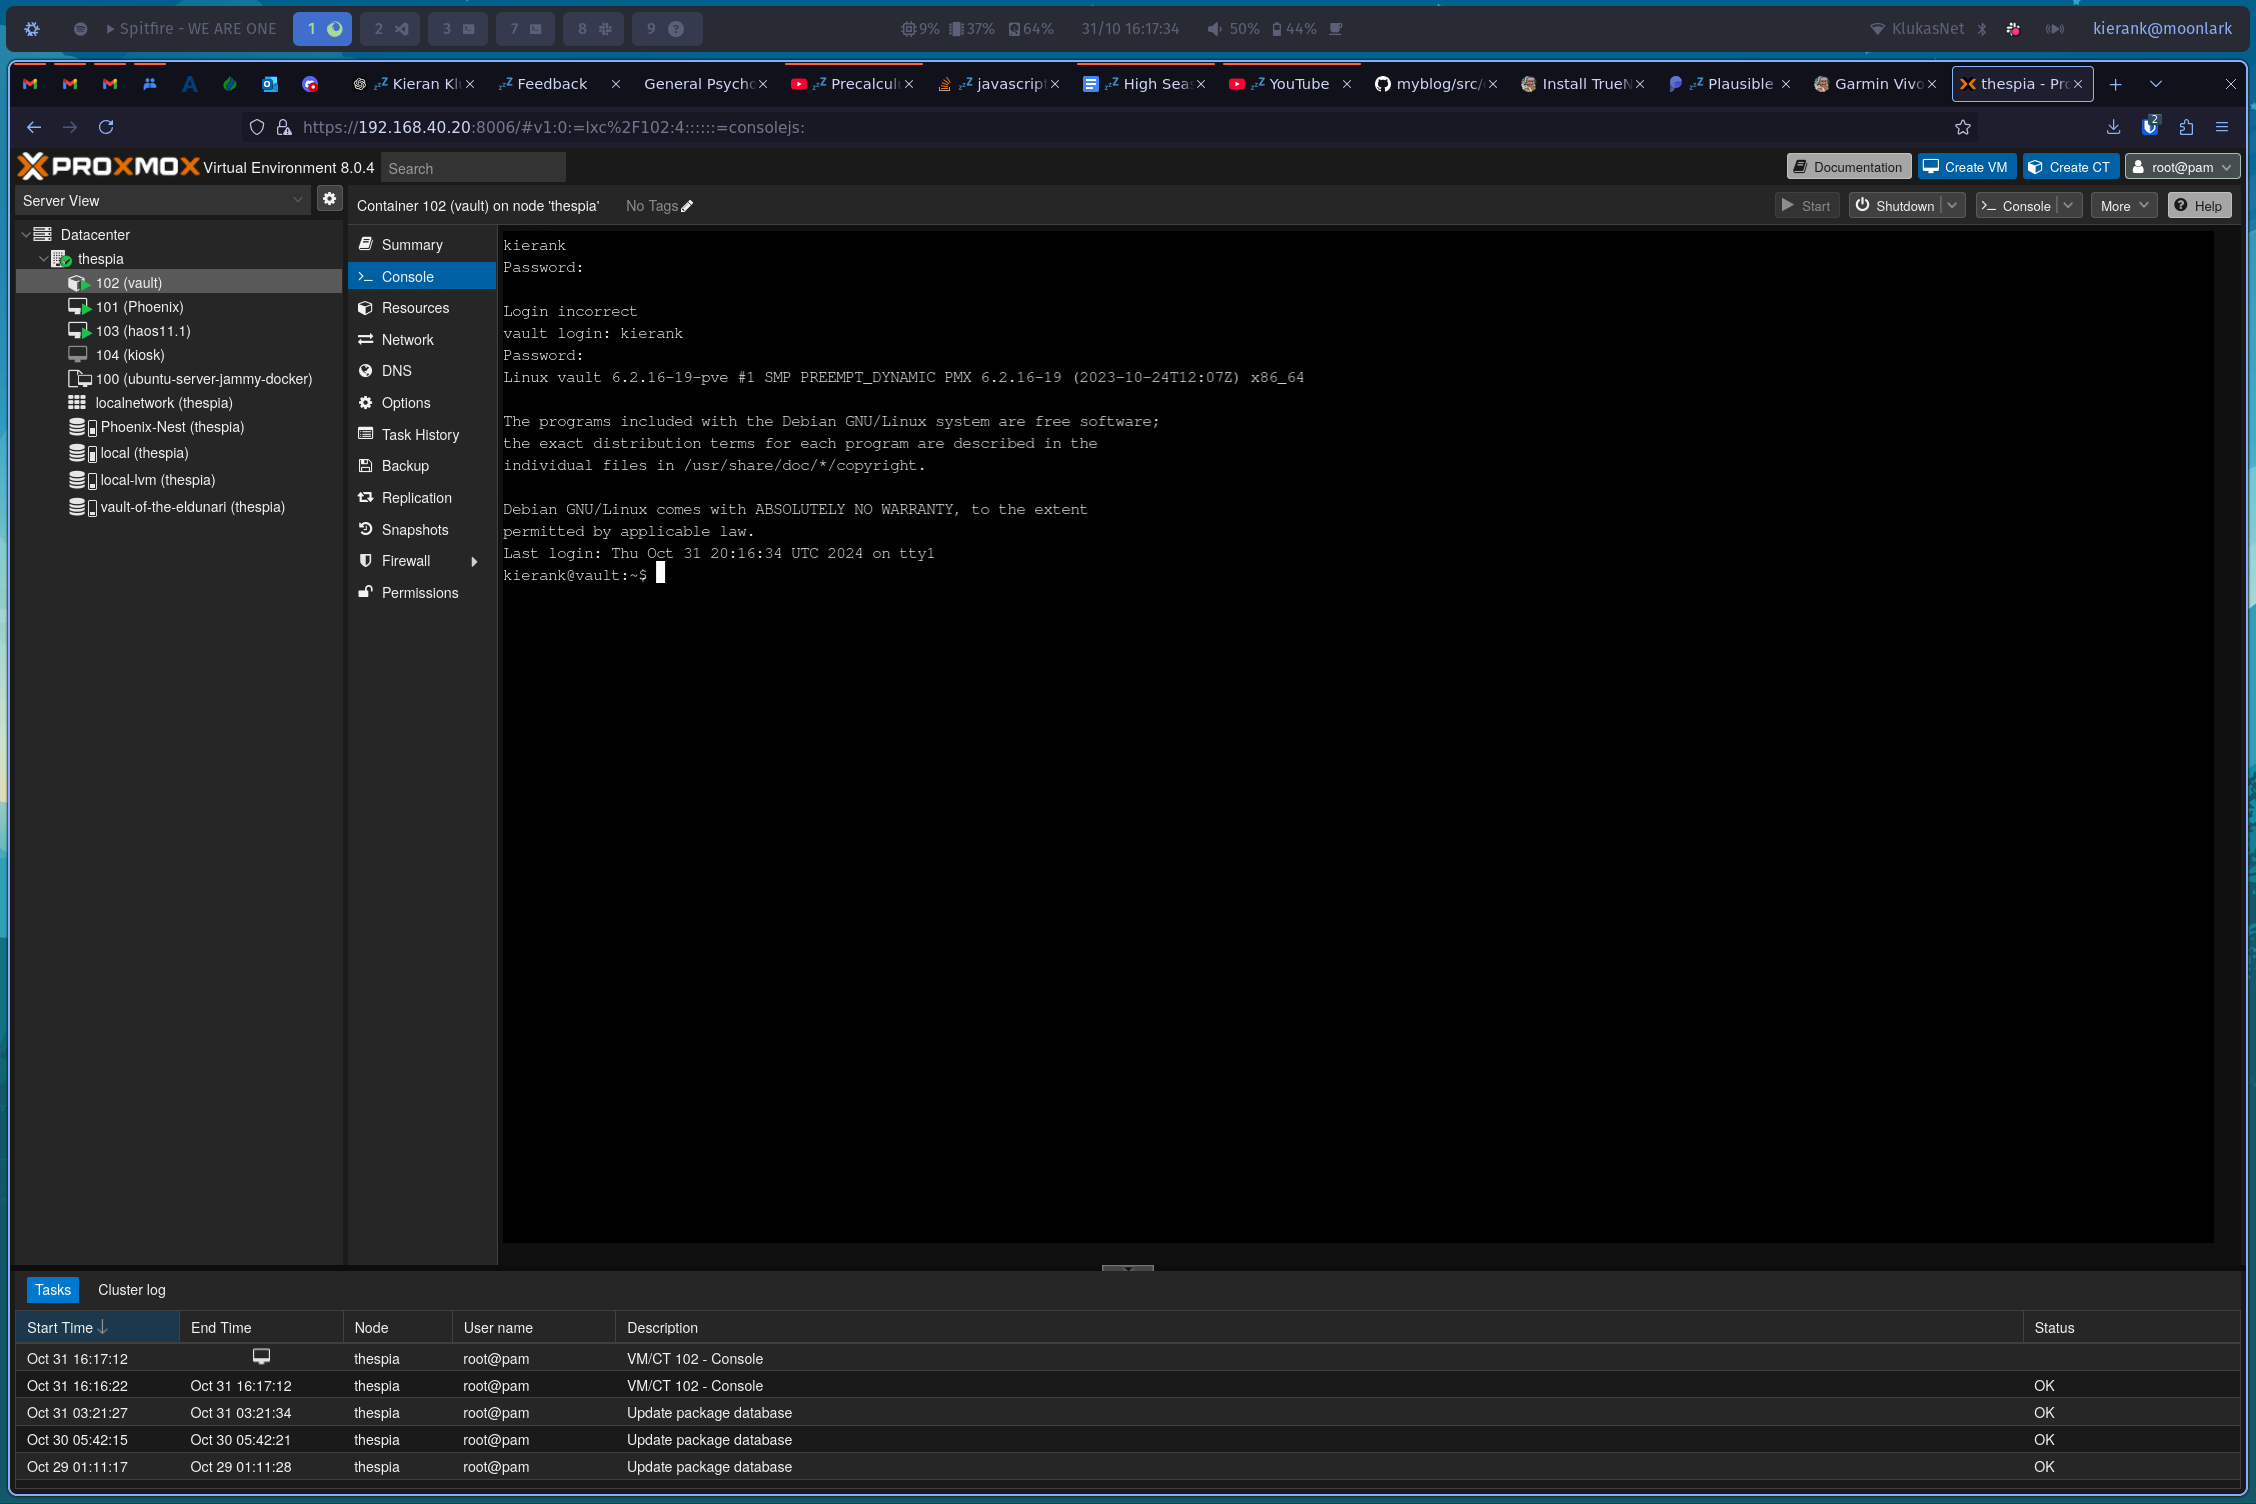Viewport: 2256px width, 1504px height.
Task: Select Network in the container sidebar
Action: (407, 339)
